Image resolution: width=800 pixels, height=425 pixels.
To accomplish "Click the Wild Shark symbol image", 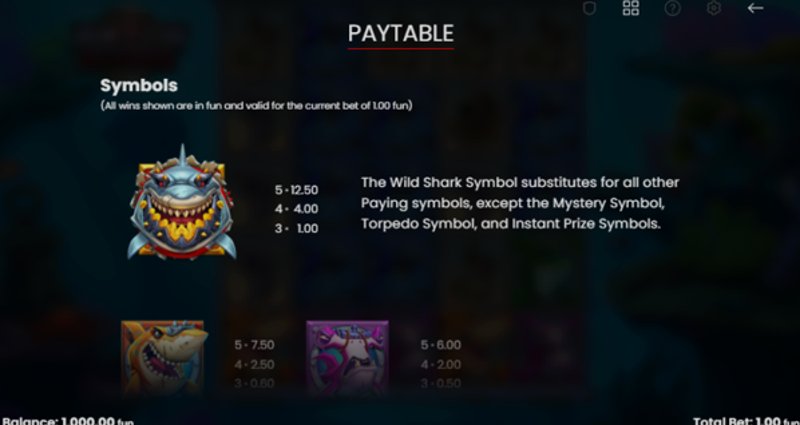I will tap(182, 203).
